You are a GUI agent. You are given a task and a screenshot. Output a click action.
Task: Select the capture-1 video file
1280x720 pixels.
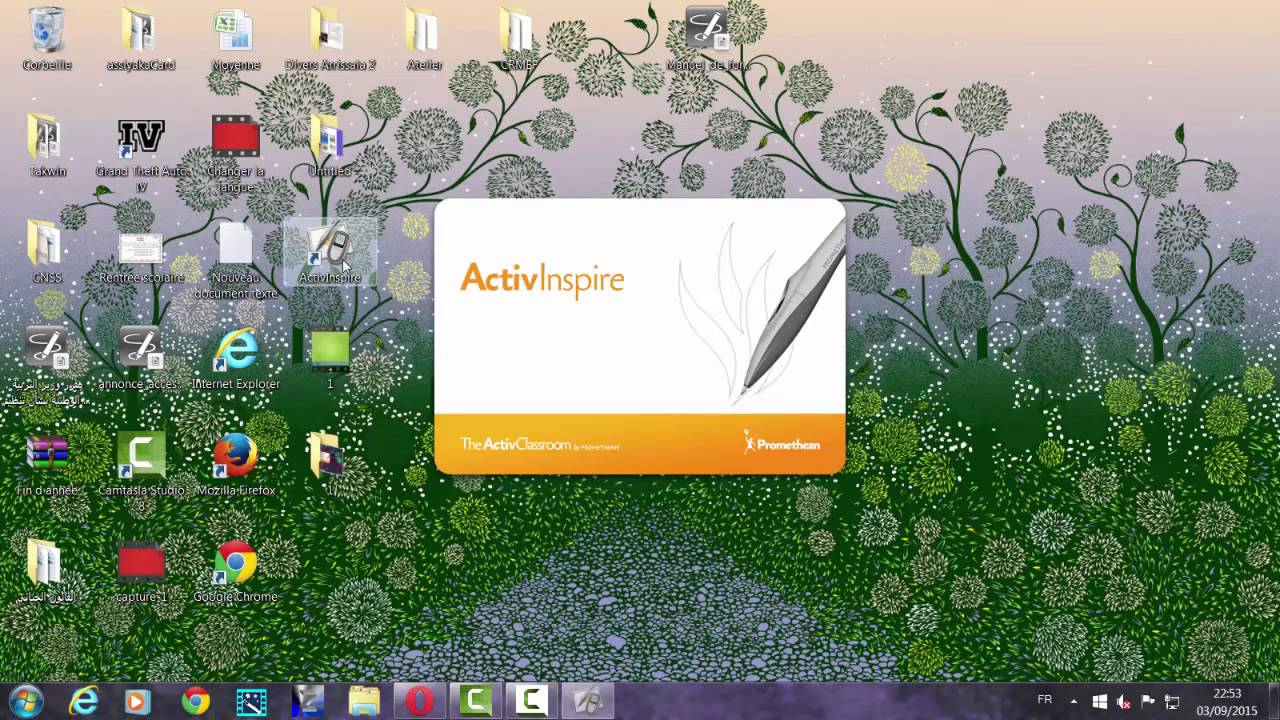tap(141, 571)
